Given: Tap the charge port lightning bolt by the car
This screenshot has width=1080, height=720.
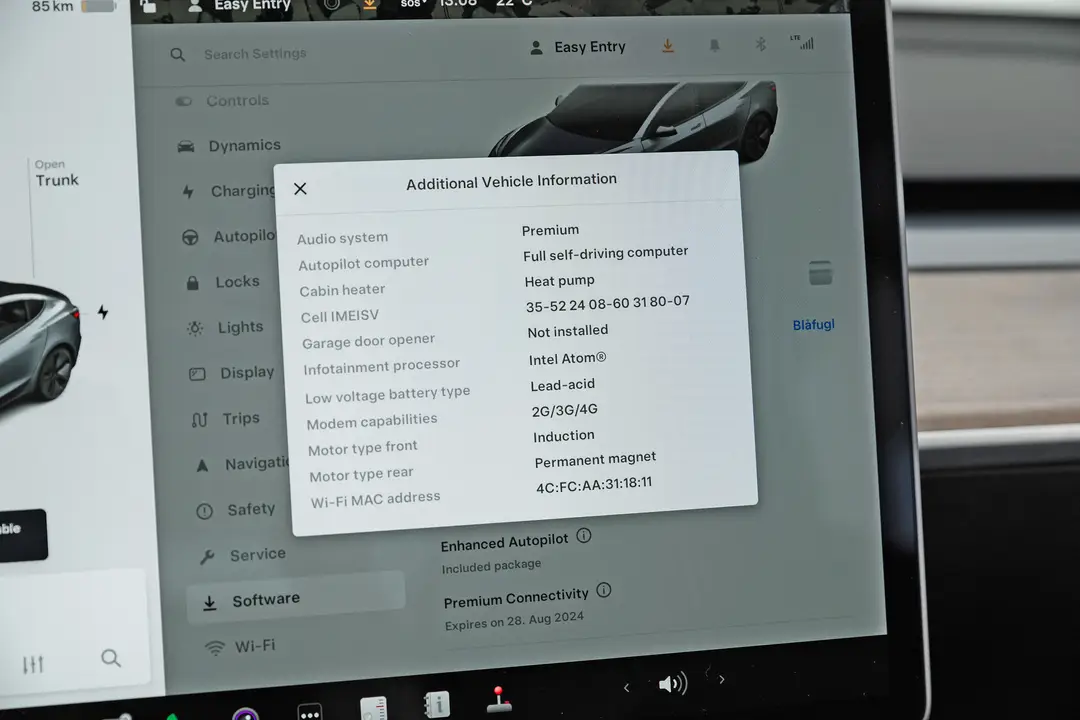Looking at the screenshot, I should (103, 312).
